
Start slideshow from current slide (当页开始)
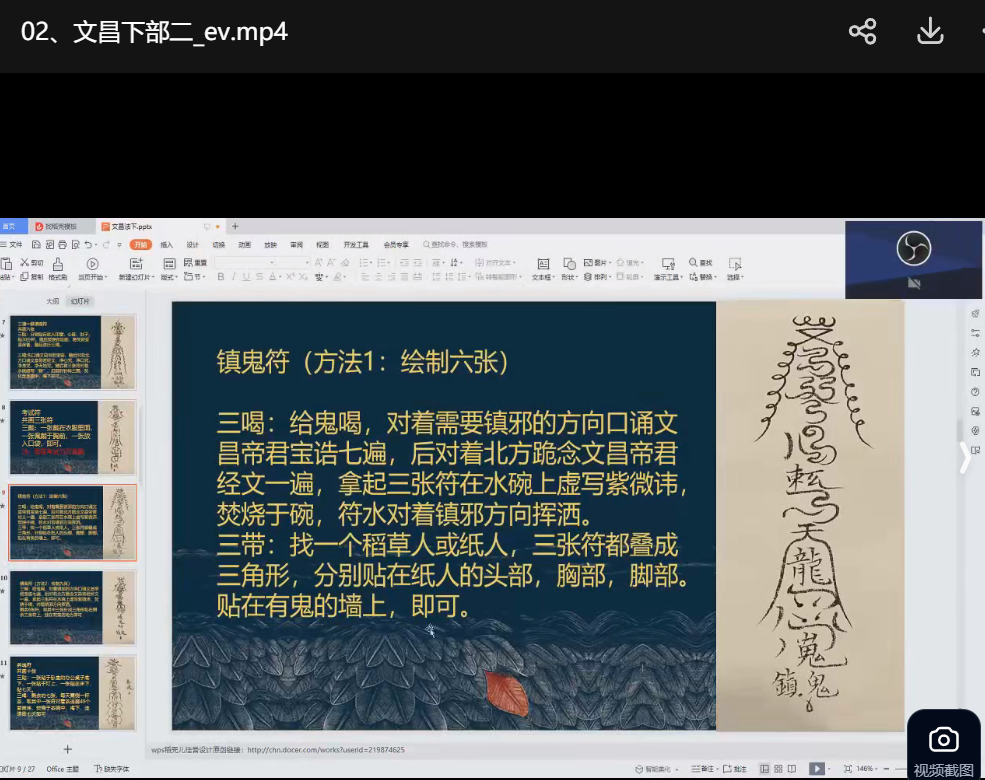92,265
